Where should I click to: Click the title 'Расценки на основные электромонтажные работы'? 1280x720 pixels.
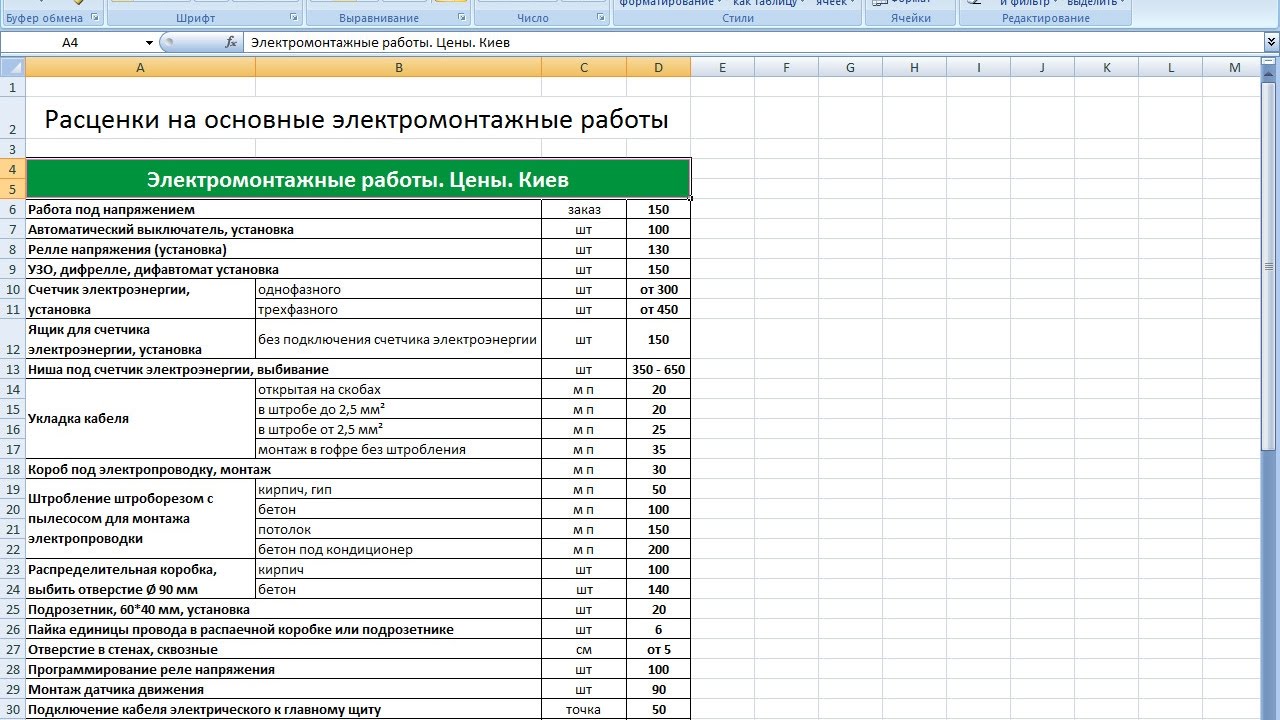click(x=356, y=120)
